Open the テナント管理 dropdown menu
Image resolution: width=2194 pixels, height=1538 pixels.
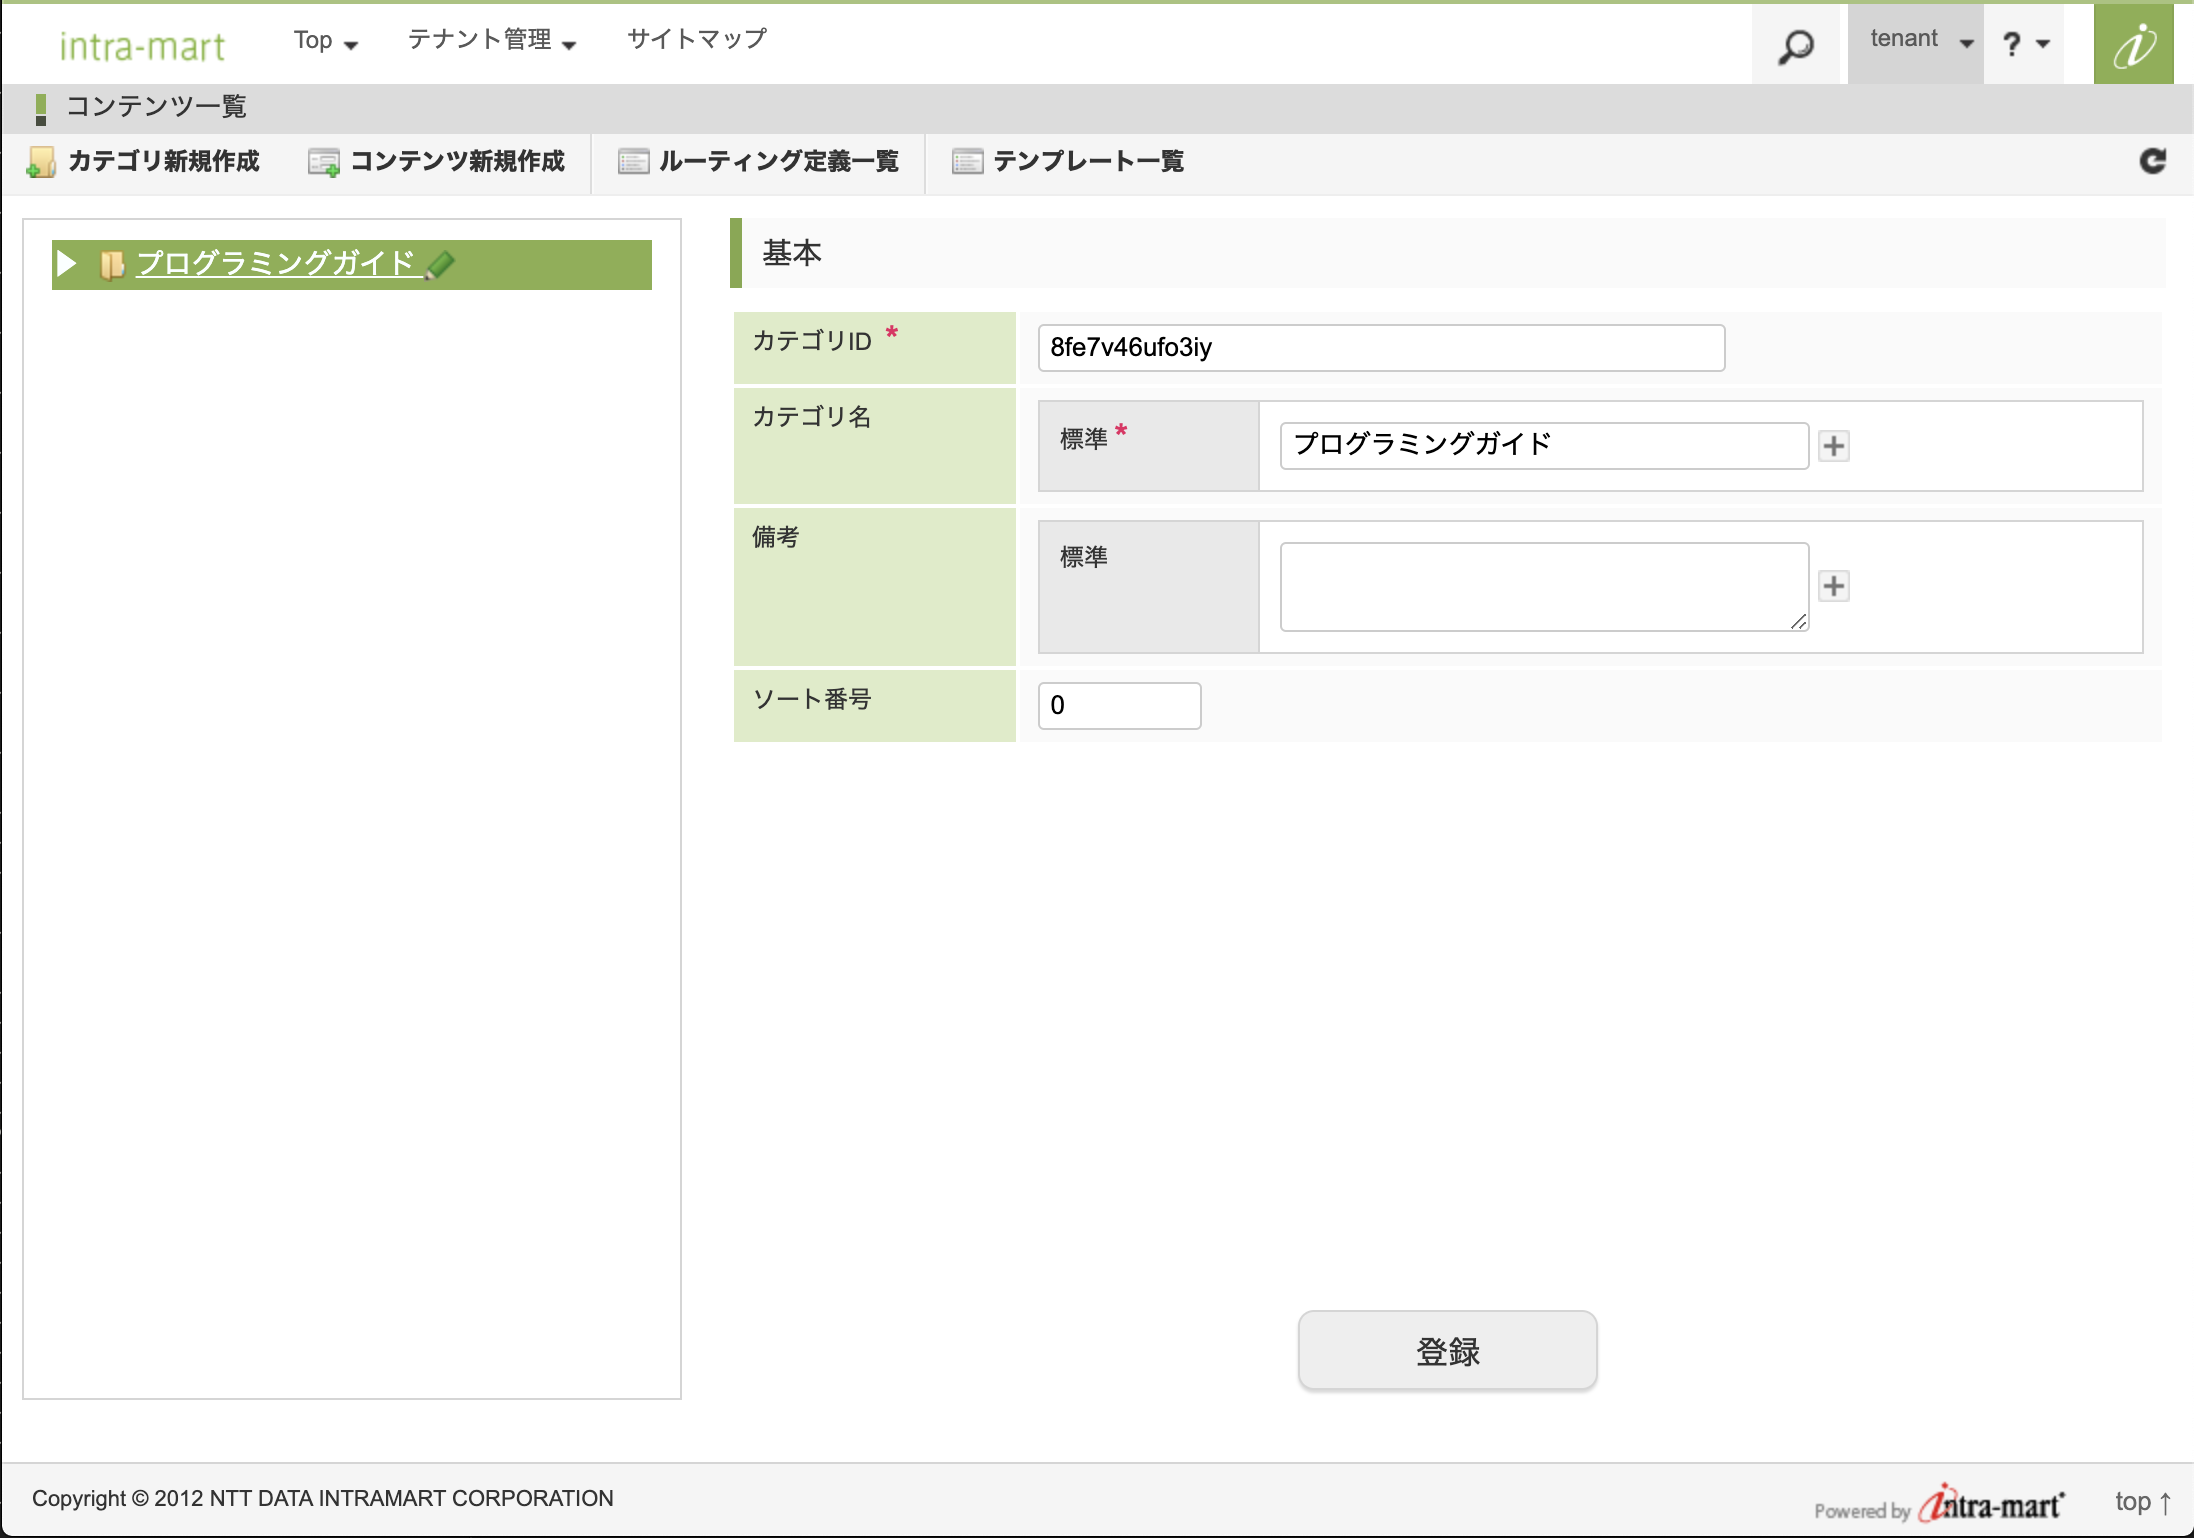point(491,41)
